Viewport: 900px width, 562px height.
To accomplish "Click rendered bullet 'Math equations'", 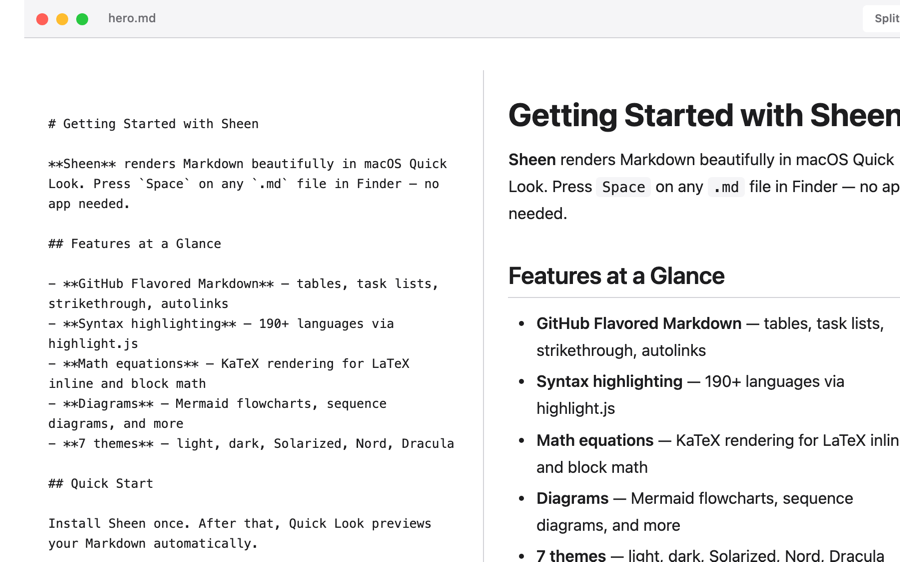I will (x=595, y=441).
